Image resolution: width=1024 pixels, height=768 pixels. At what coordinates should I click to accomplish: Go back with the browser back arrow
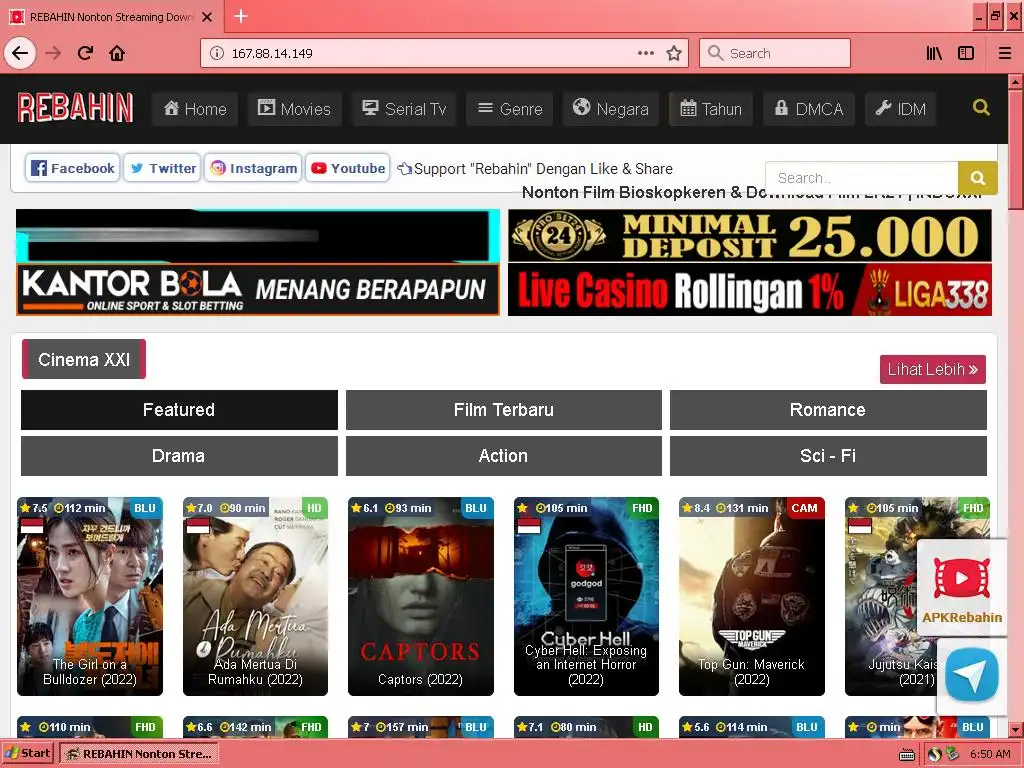(x=20, y=53)
